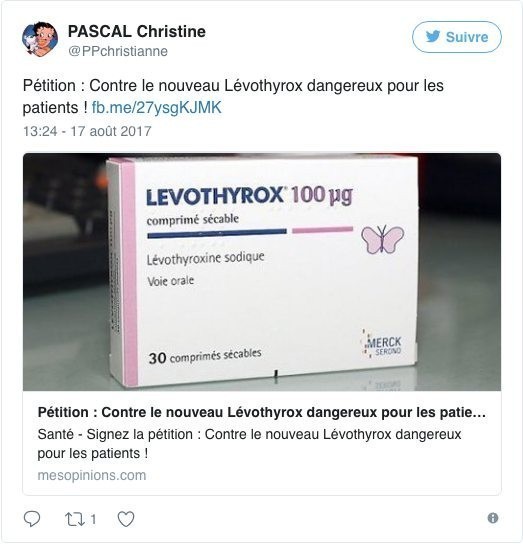The width and height of the screenshot is (523, 544).
Task: Click the Twitter bird icon in Suivre button
Action: point(433,36)
